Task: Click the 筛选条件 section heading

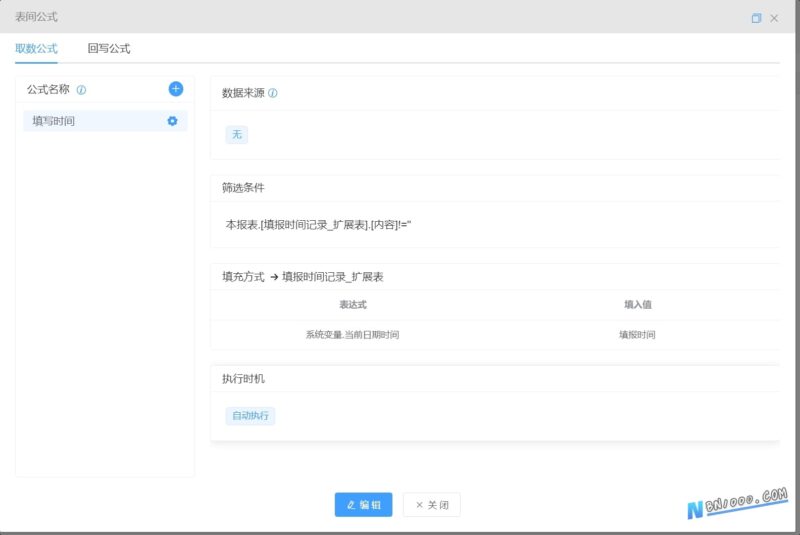Action: tap(243, 188)
